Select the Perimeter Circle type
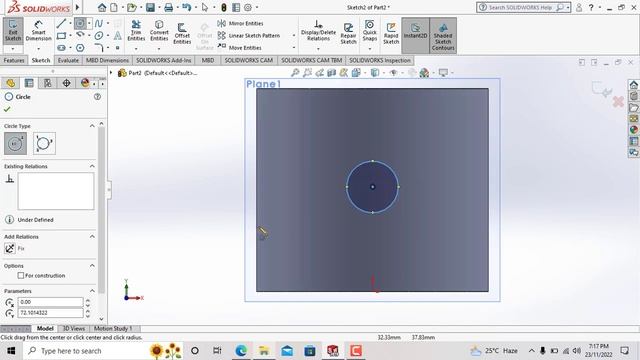 pos(44,144)
